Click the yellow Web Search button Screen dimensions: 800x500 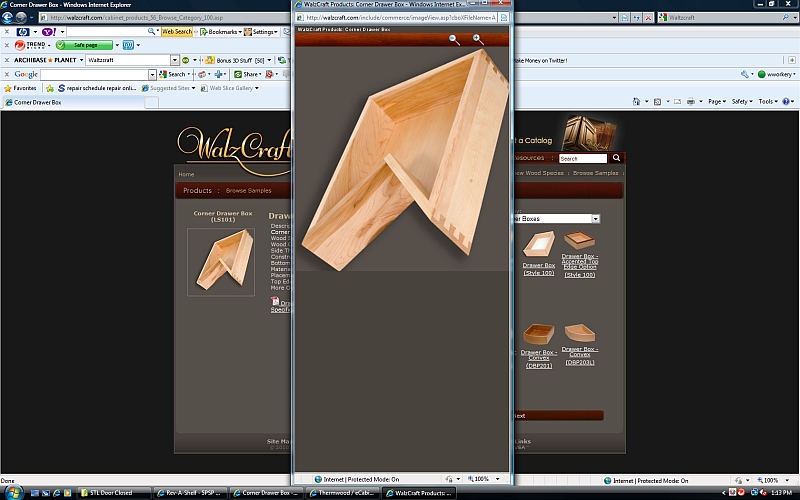coord(177,32)
